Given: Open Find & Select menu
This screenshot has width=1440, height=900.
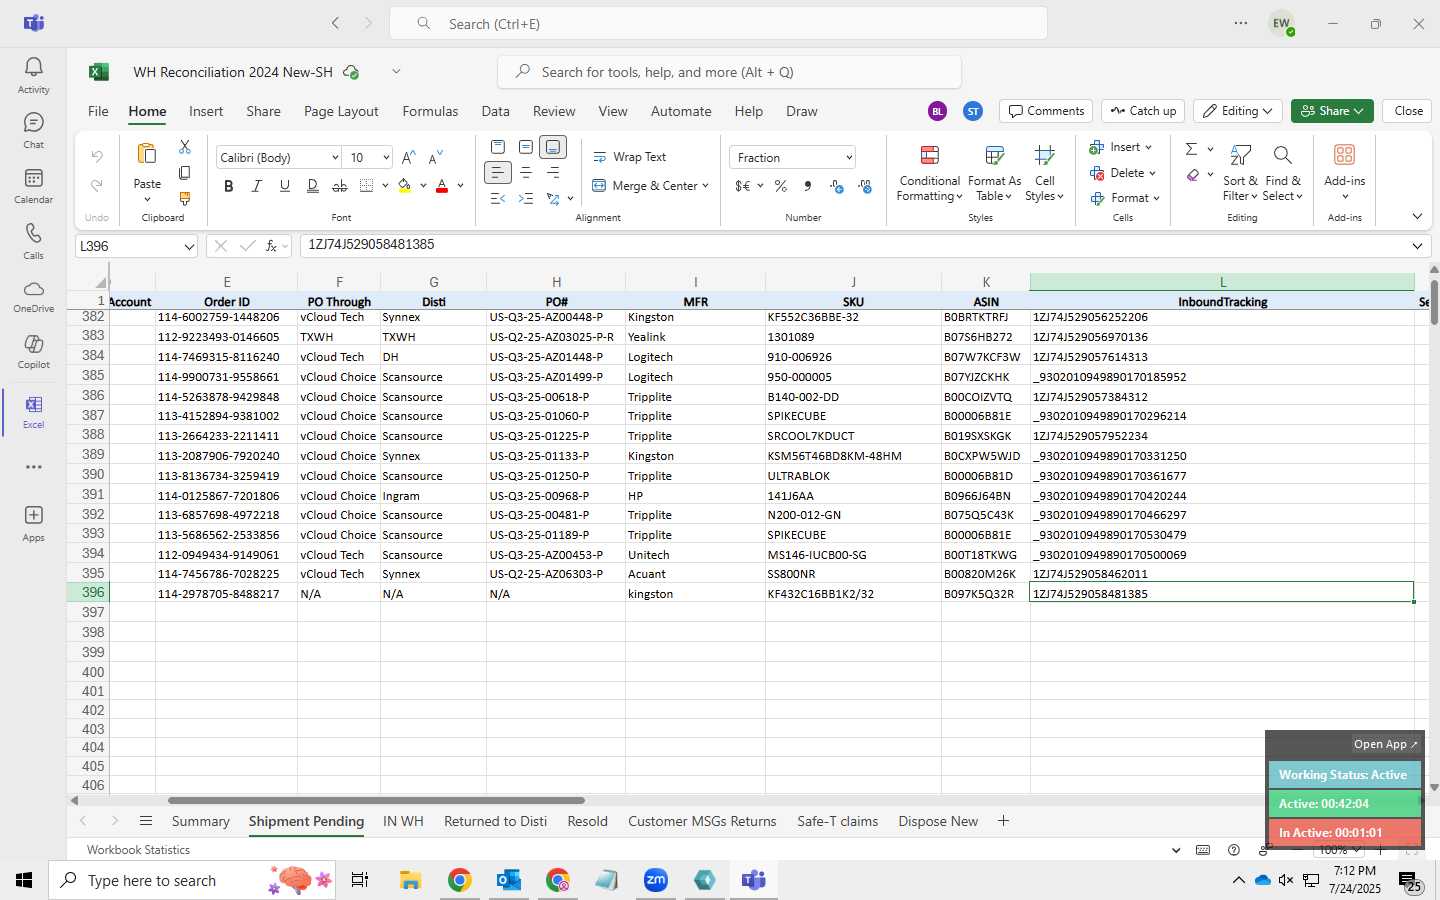Looking at the screenshot, I should 1283,174.
